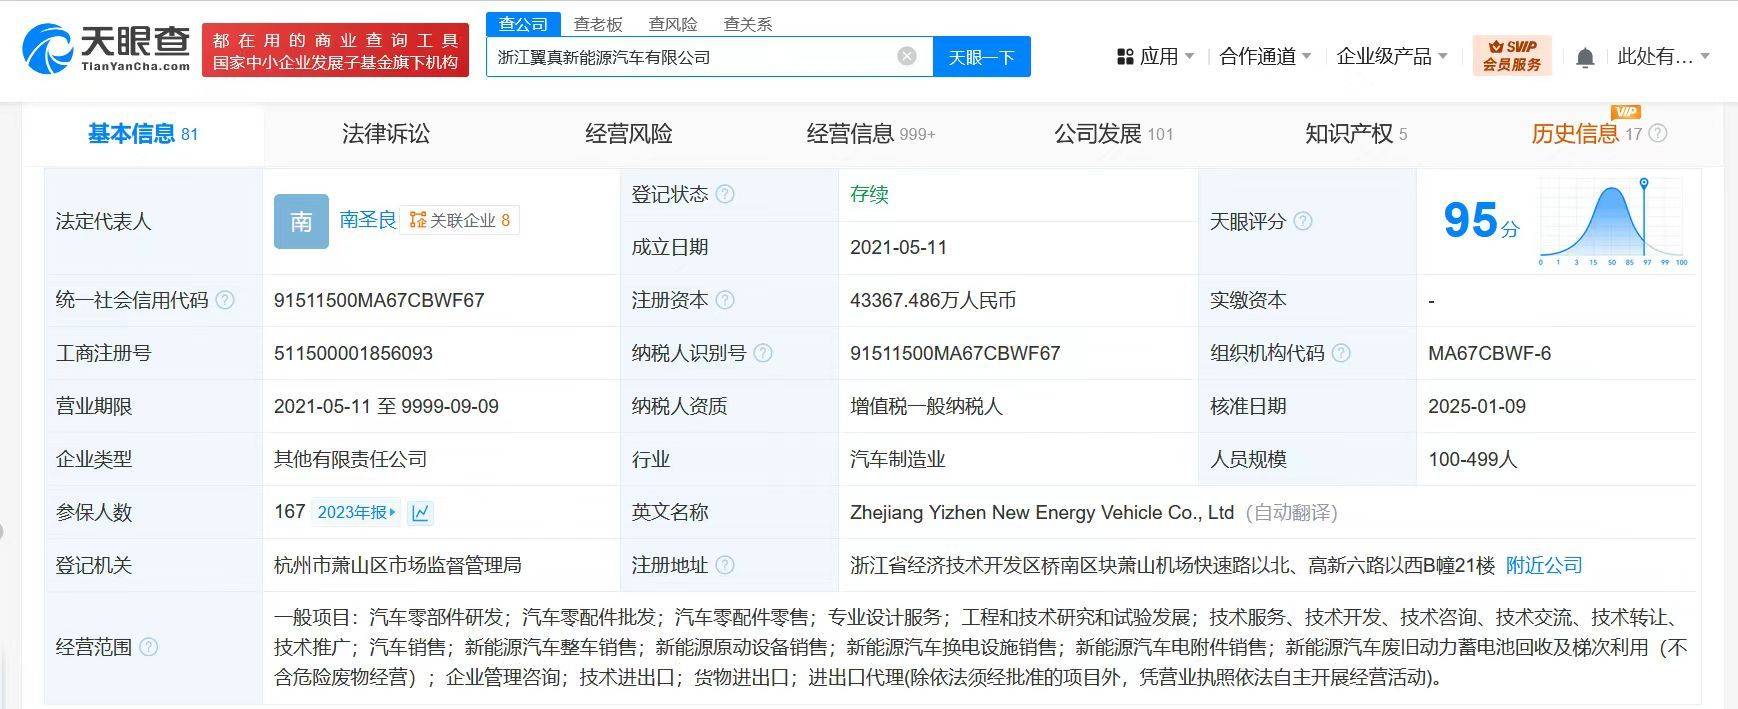Click help icon beside 注册资本
The height and width of the screenshot is (709, 1738).
pyautogui.click(x=725, y=300)
